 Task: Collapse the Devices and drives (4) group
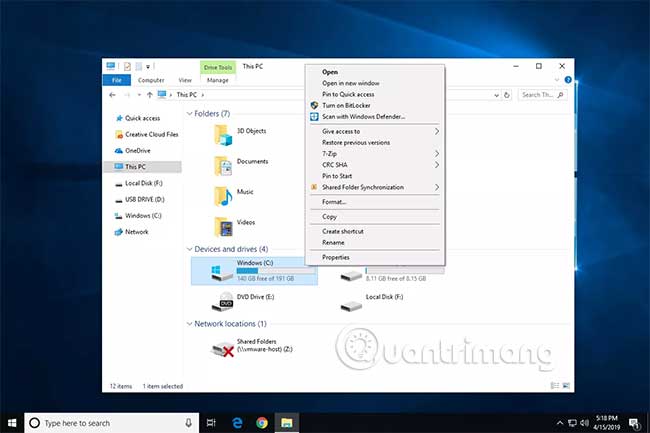pyautogui.click(x=189, y=249)
